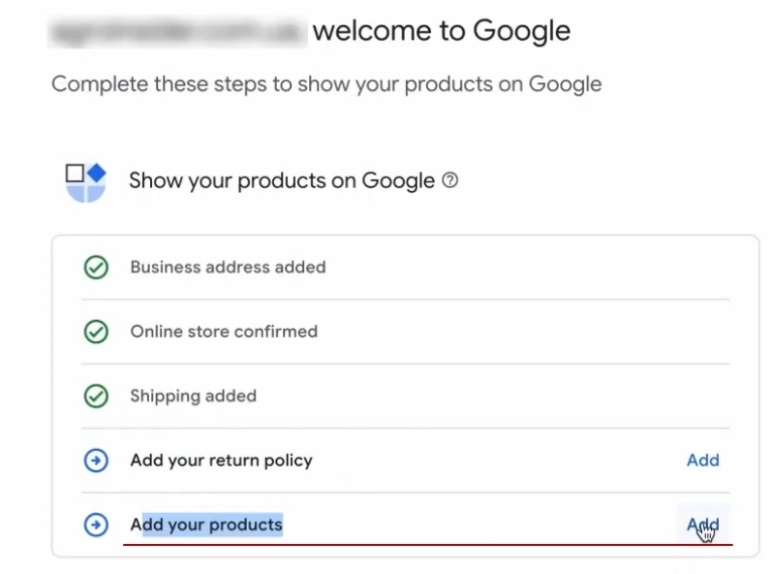Click green checkmark next to Online store confirmed
Viewport: 771px width, 574px height.
point(96,332)
